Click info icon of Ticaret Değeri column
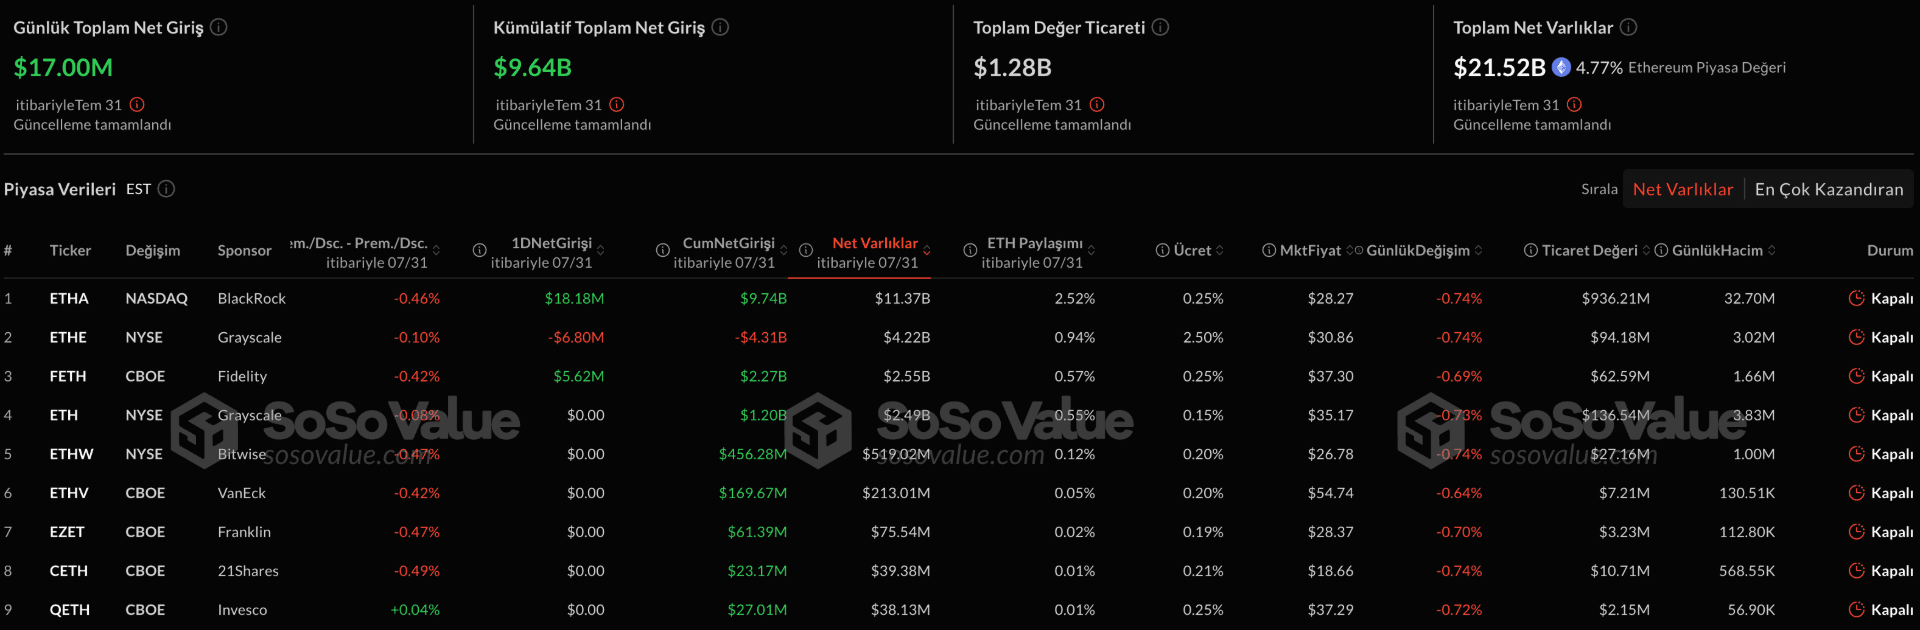This screenshot has height=630, width=1920. tap(1531, 250)
